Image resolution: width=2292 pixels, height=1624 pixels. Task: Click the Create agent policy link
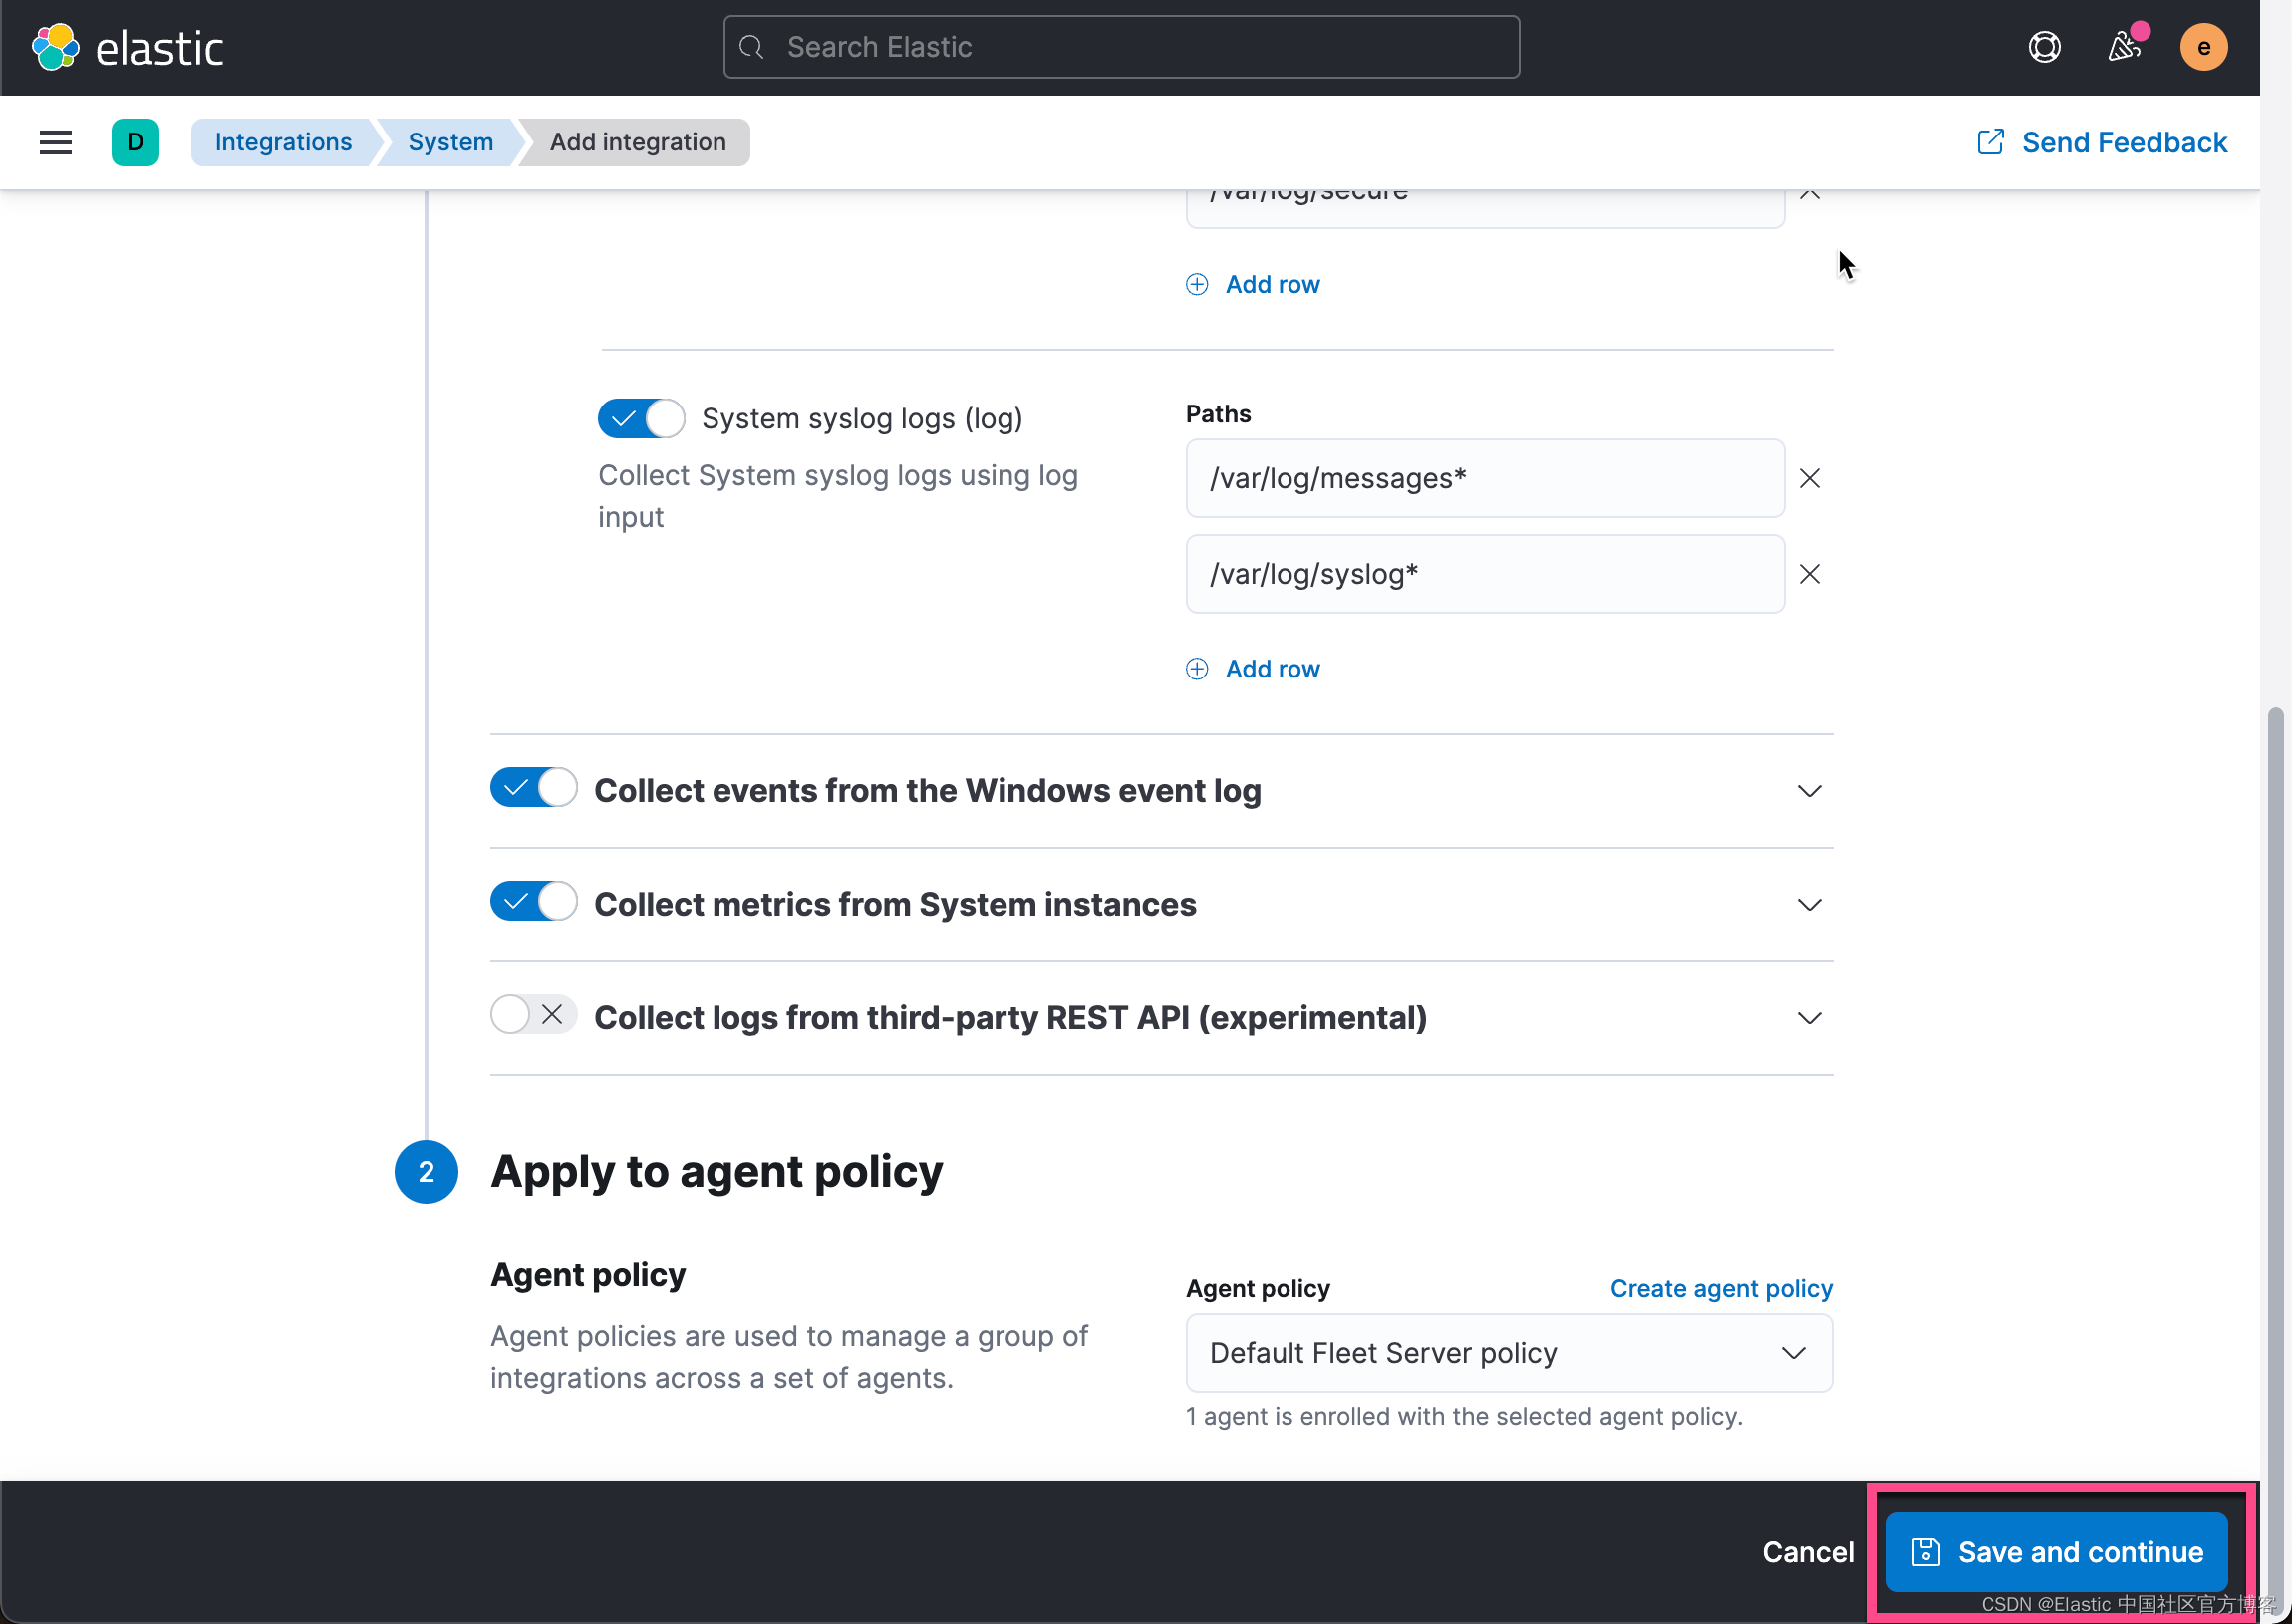tap(1721, 1288)
